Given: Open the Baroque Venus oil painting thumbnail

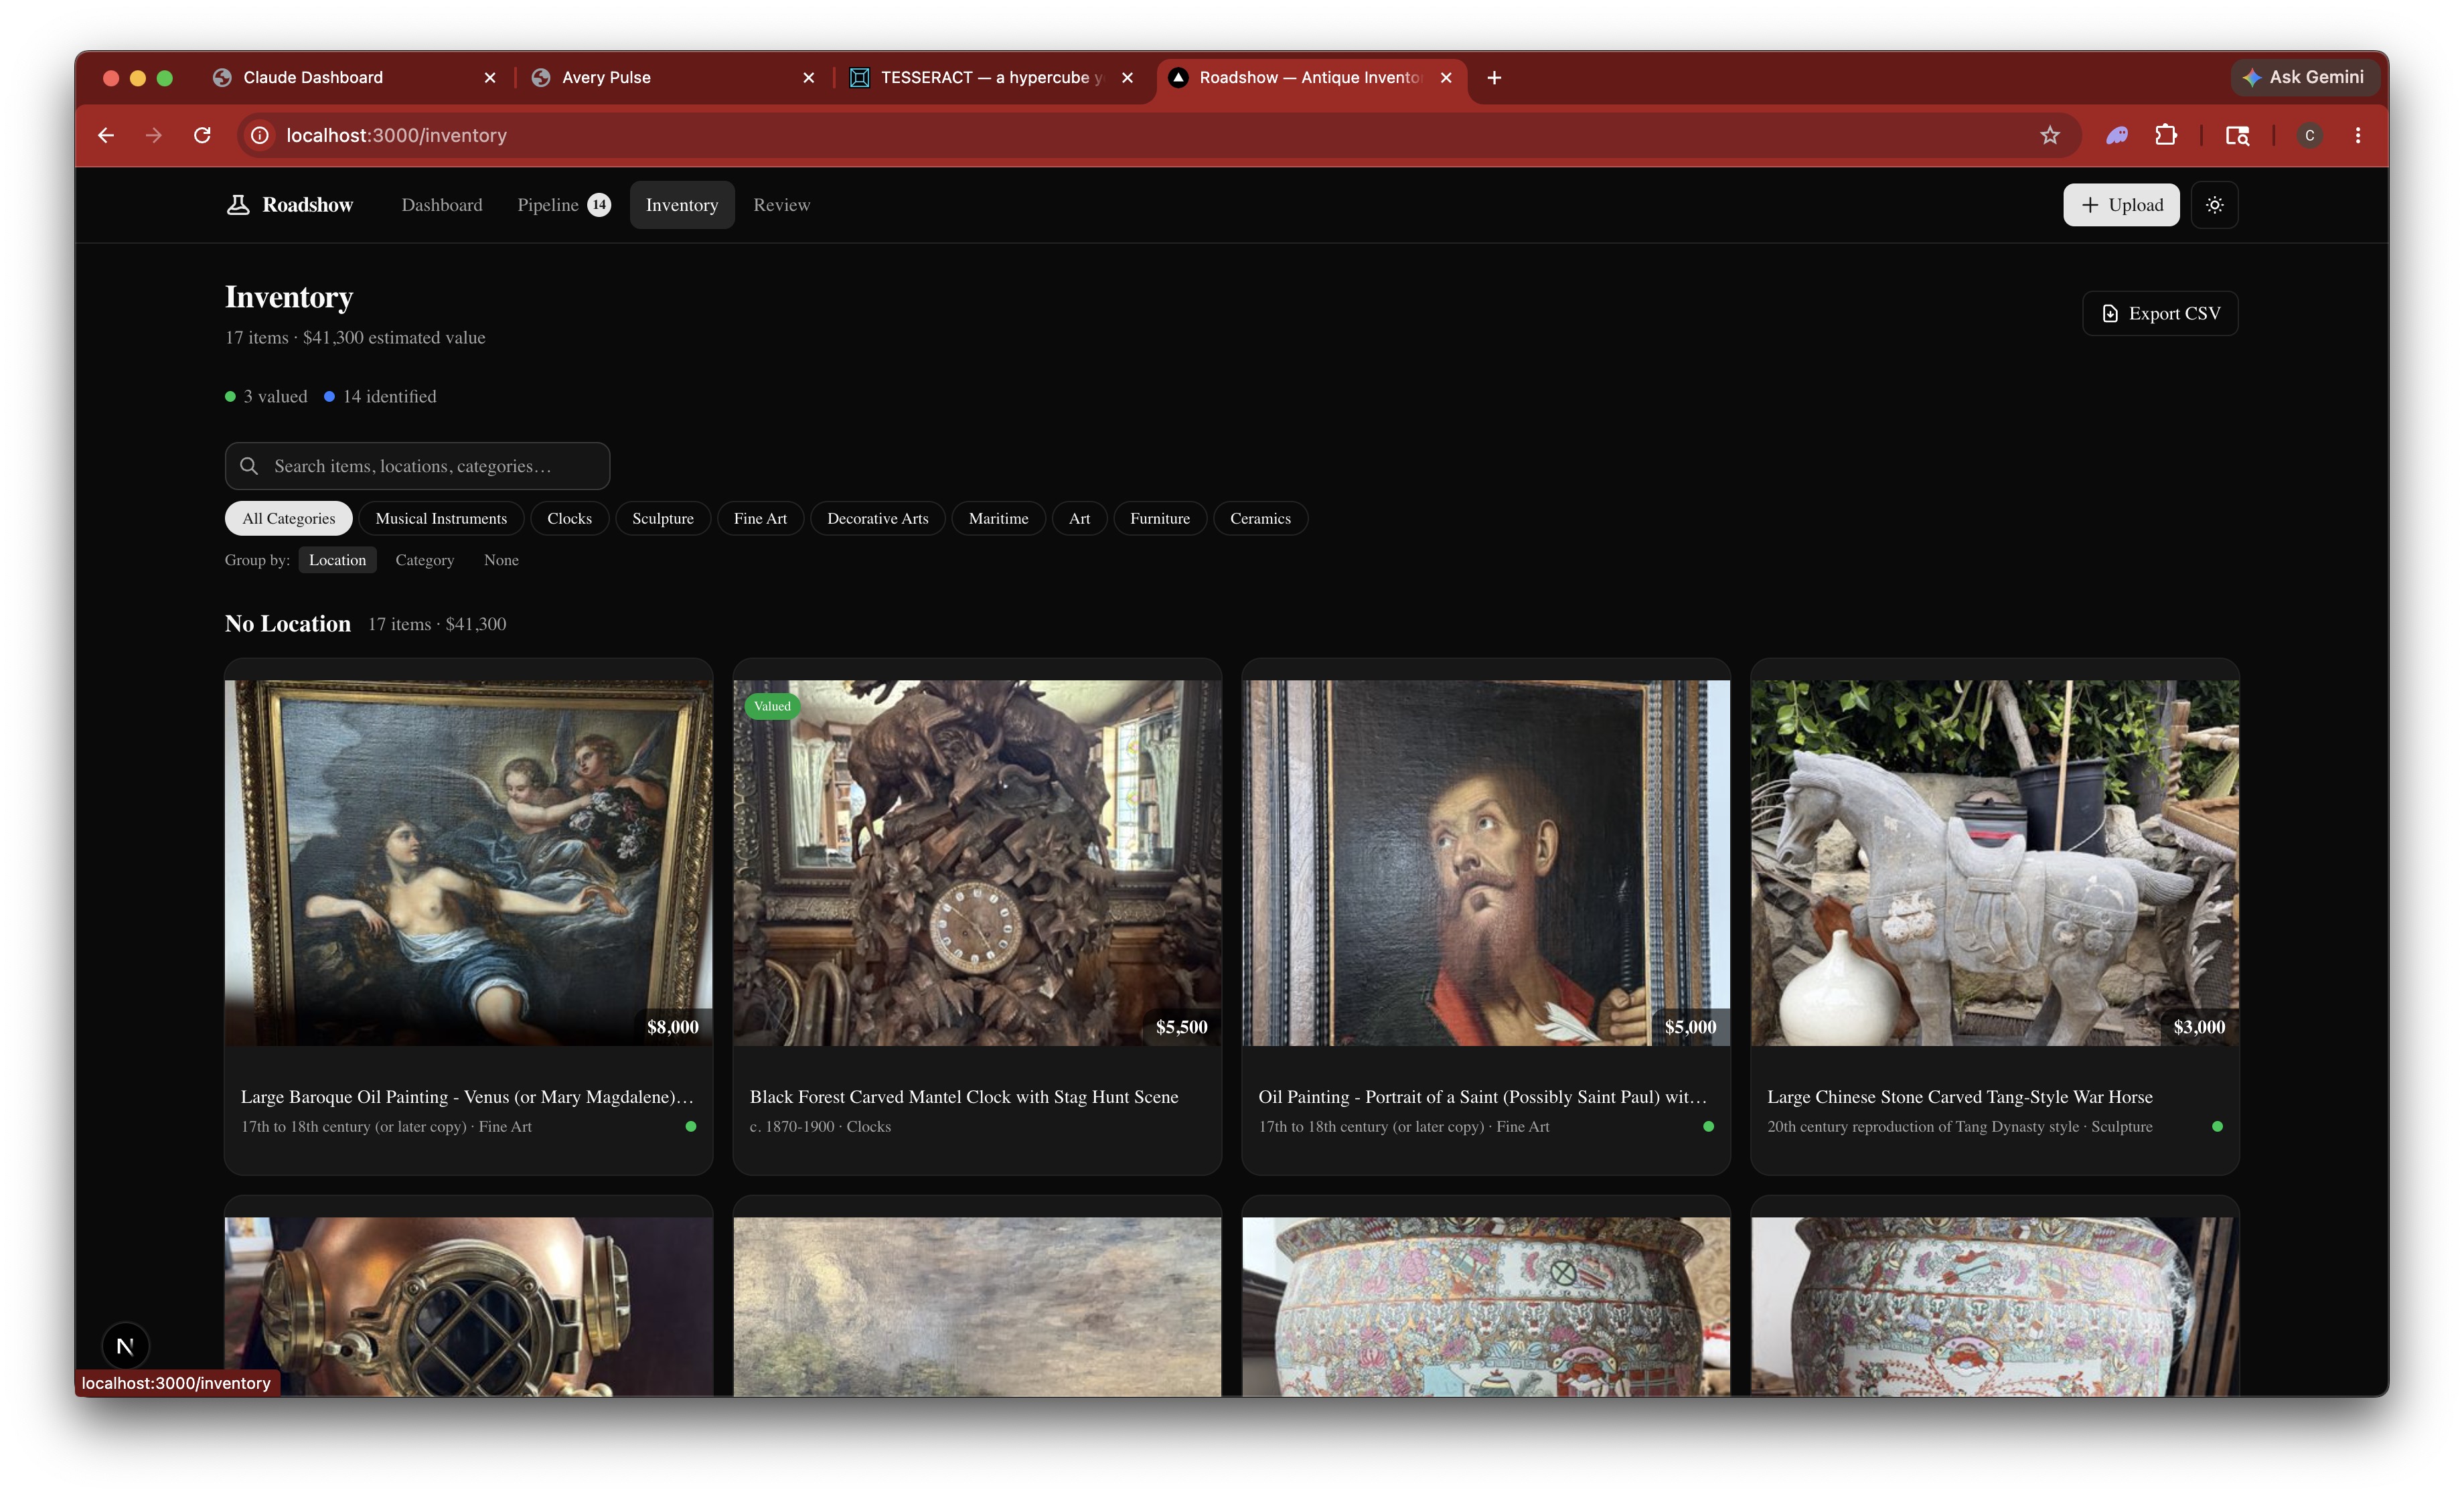Looking at the screenshot, I should pos(468,863).
